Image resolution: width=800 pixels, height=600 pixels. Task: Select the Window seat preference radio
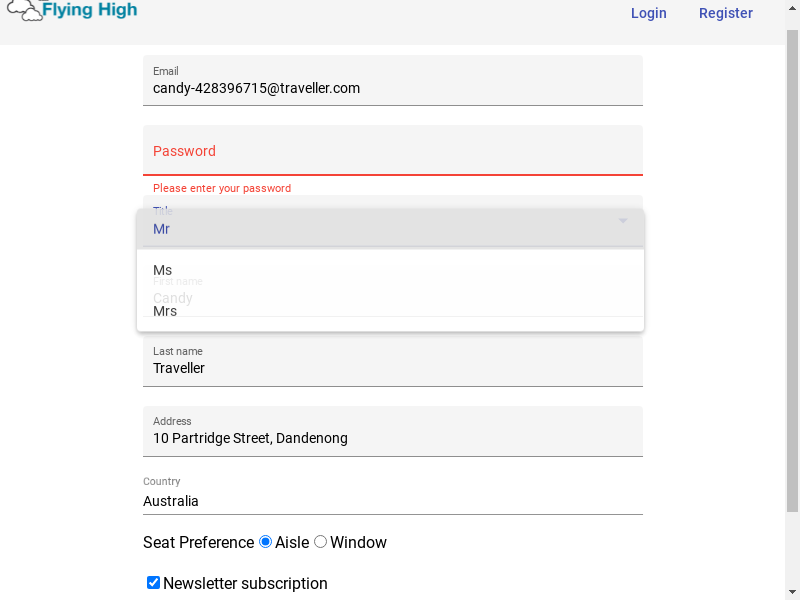coord(320,541)
